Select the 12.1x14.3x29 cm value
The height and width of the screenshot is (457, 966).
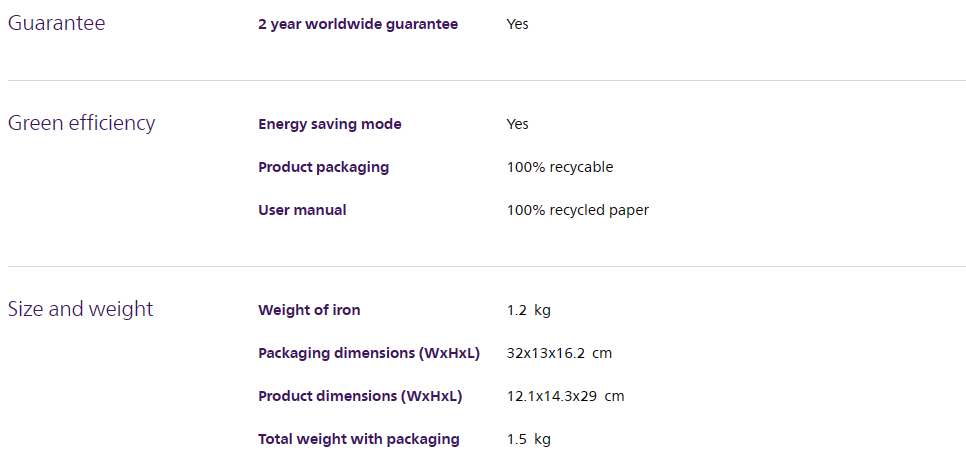point(566,397)
